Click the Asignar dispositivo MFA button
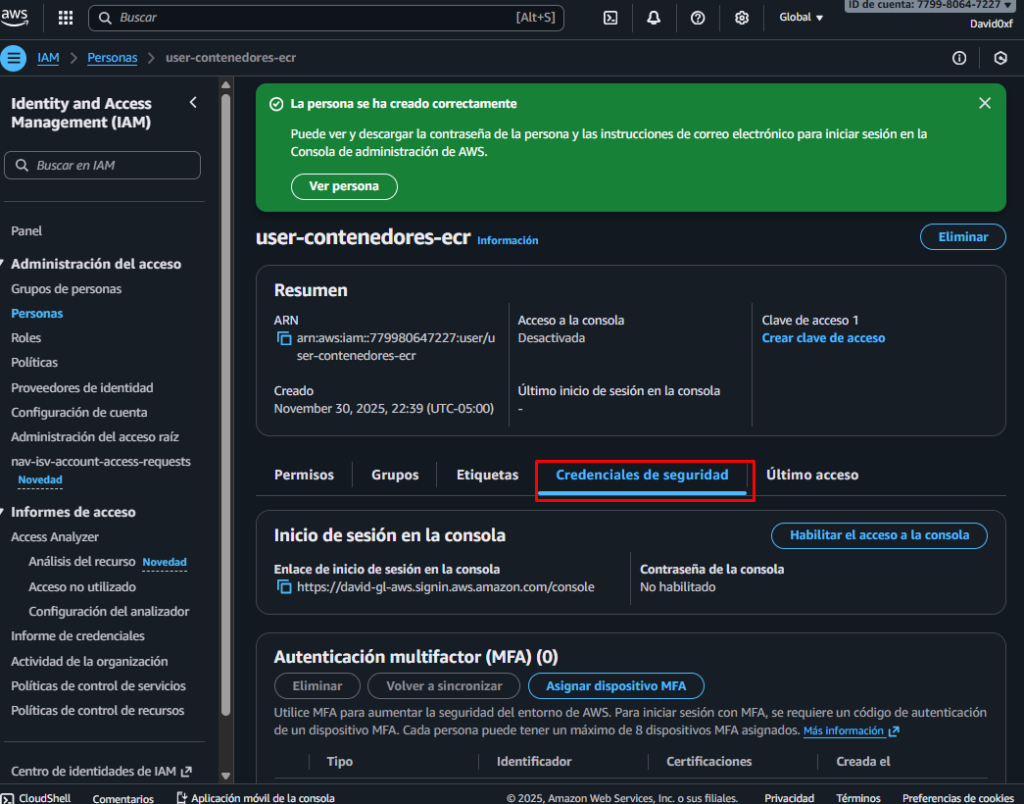Image resolution: width=1024 pixels, height=804 pixels. [x=616, y=686]
